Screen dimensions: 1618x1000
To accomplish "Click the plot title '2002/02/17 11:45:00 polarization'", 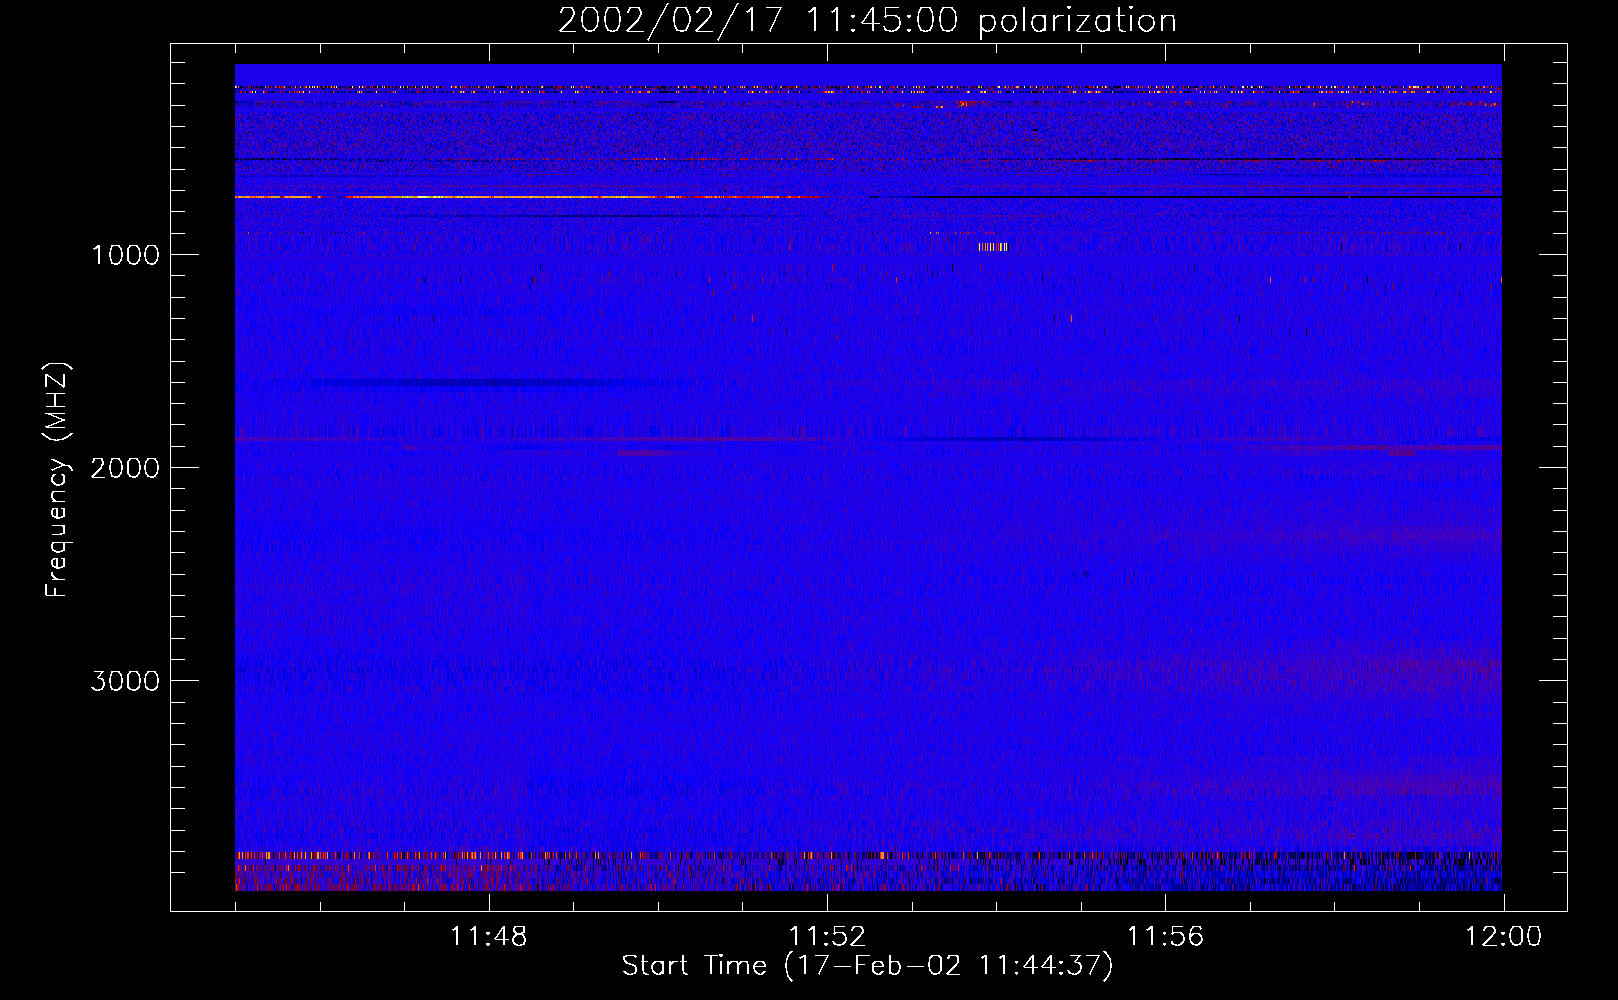I will [x=867, y=21].
